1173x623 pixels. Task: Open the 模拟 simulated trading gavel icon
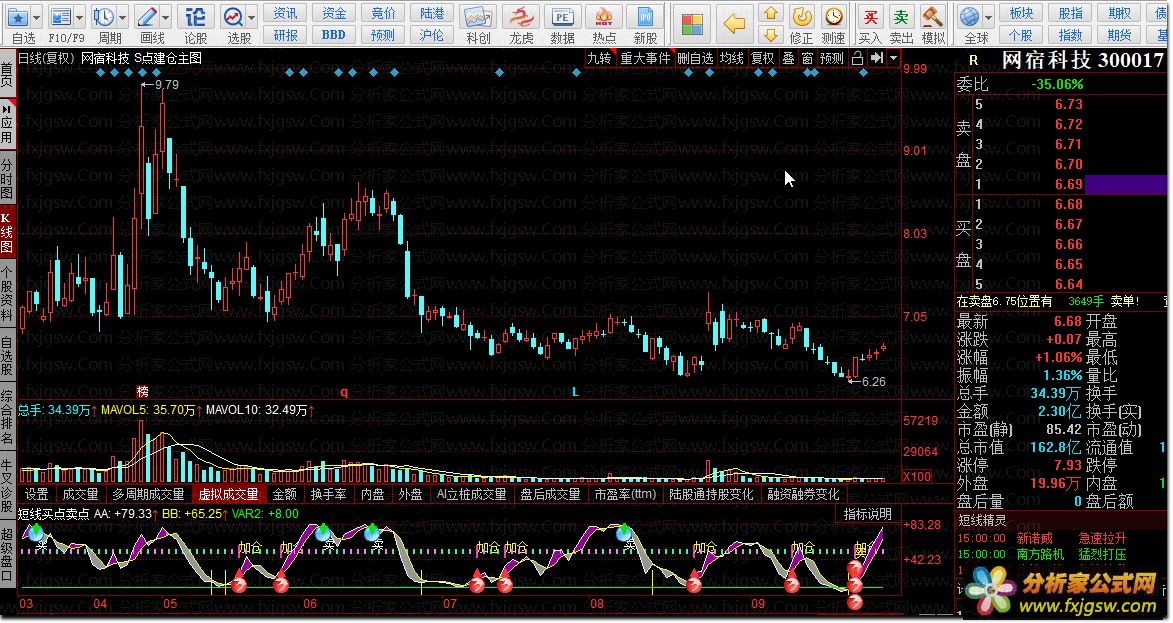933,16
